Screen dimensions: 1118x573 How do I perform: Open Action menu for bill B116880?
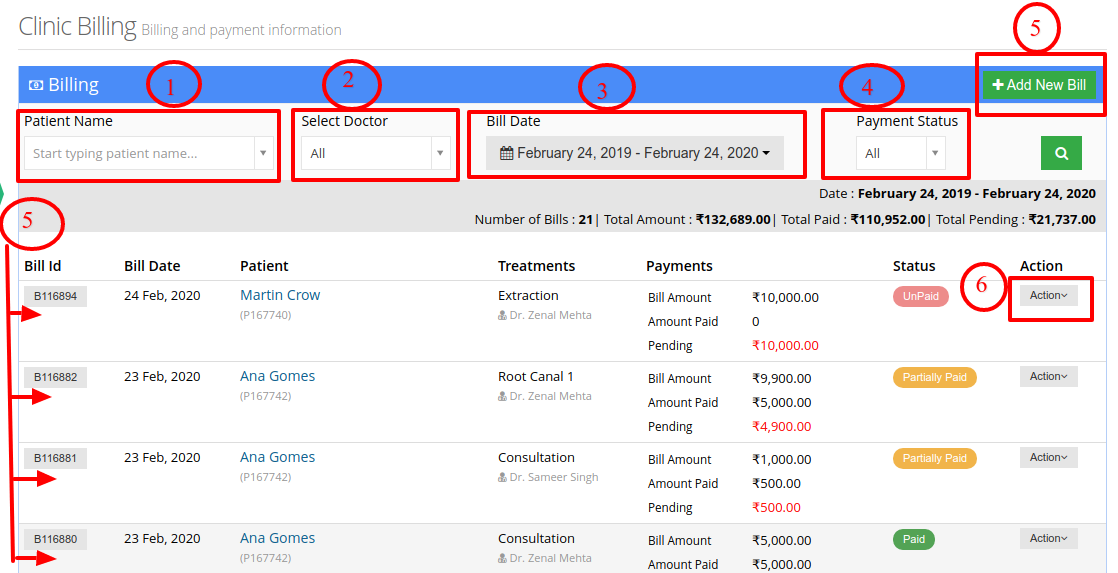point(1048,539)
